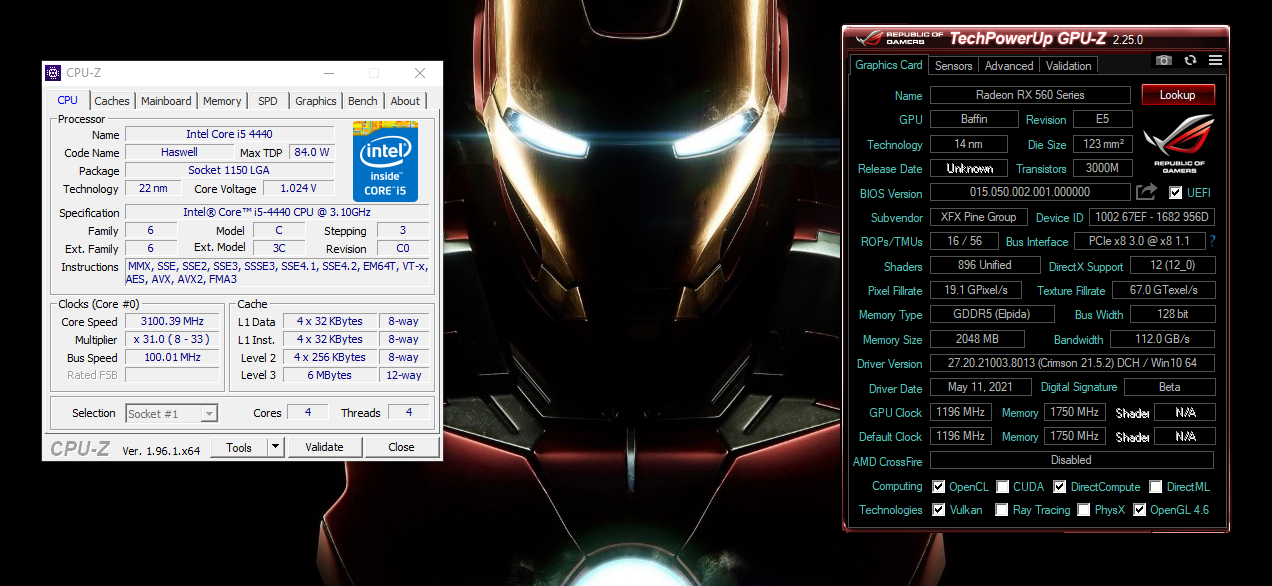Toggle the PhysX checkbox
The width and height of the screenshot is (1272, 586).
click(x=1084, y=510)
